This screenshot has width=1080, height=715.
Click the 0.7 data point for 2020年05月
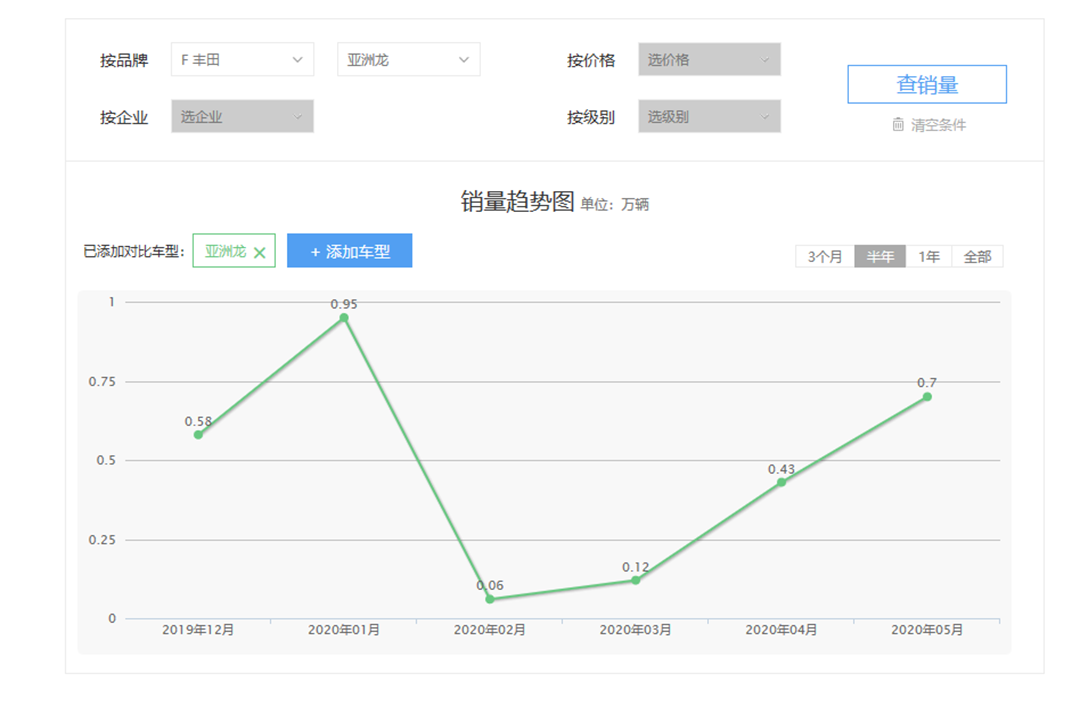[927, 397]
